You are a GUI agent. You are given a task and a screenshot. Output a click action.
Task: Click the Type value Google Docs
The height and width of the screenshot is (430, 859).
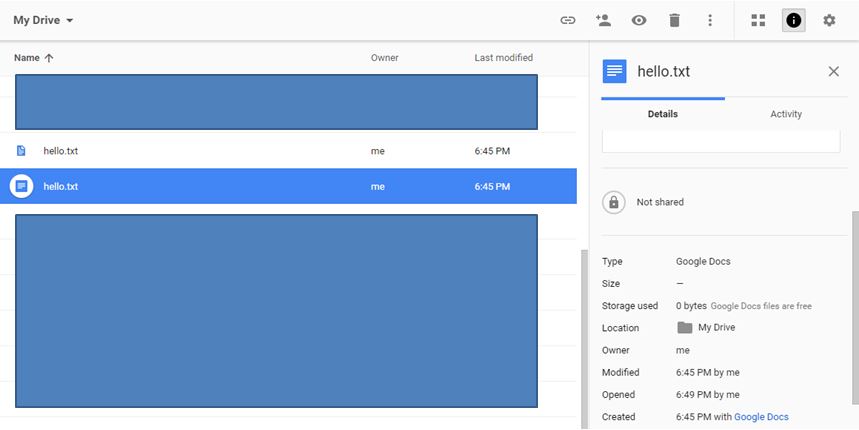pyautogui.click(x=703, y=261)
